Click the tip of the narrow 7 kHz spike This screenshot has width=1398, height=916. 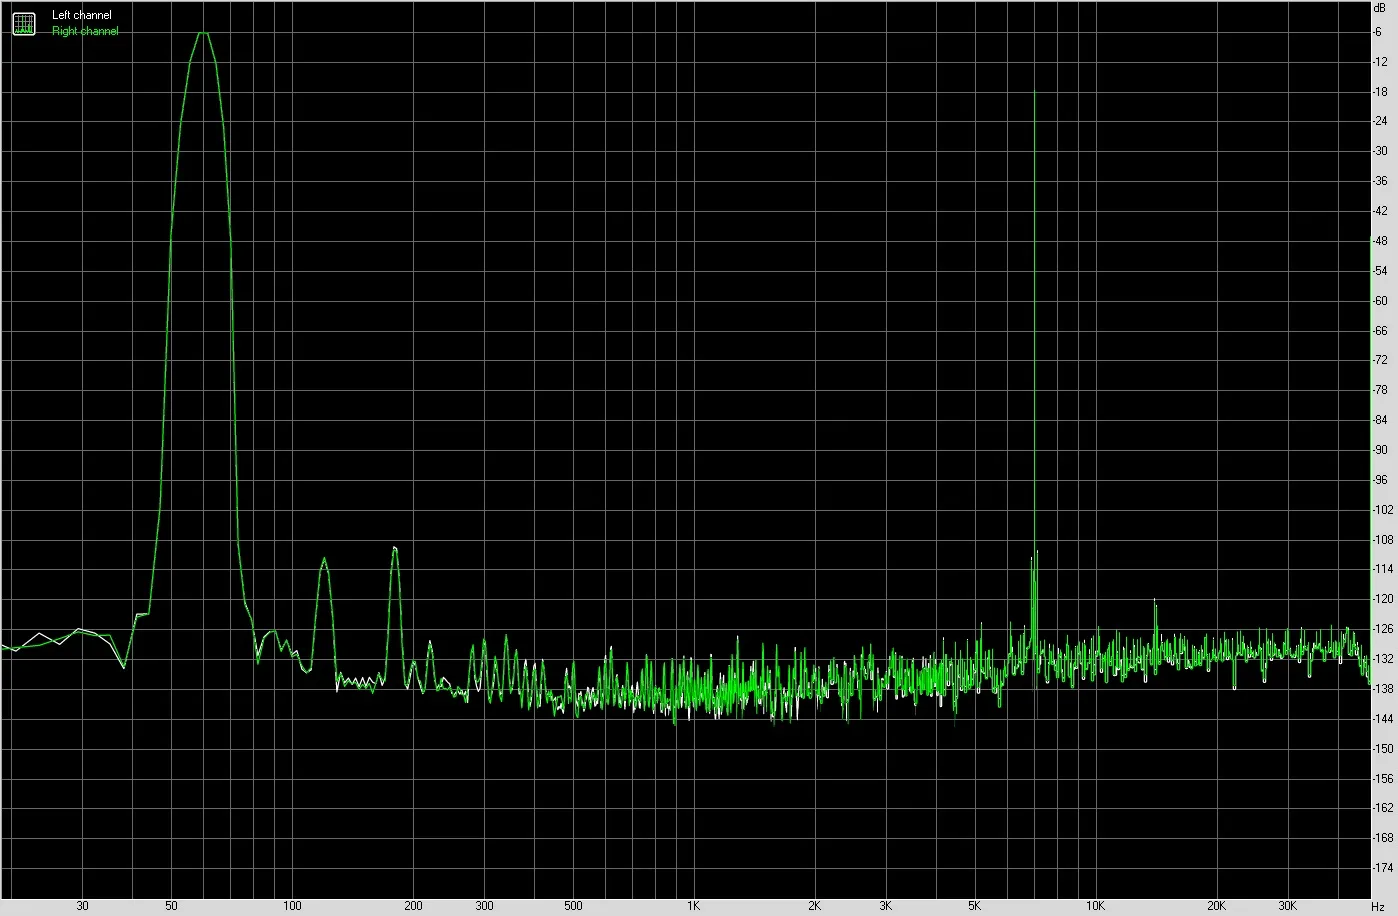tap(1035, 93)
